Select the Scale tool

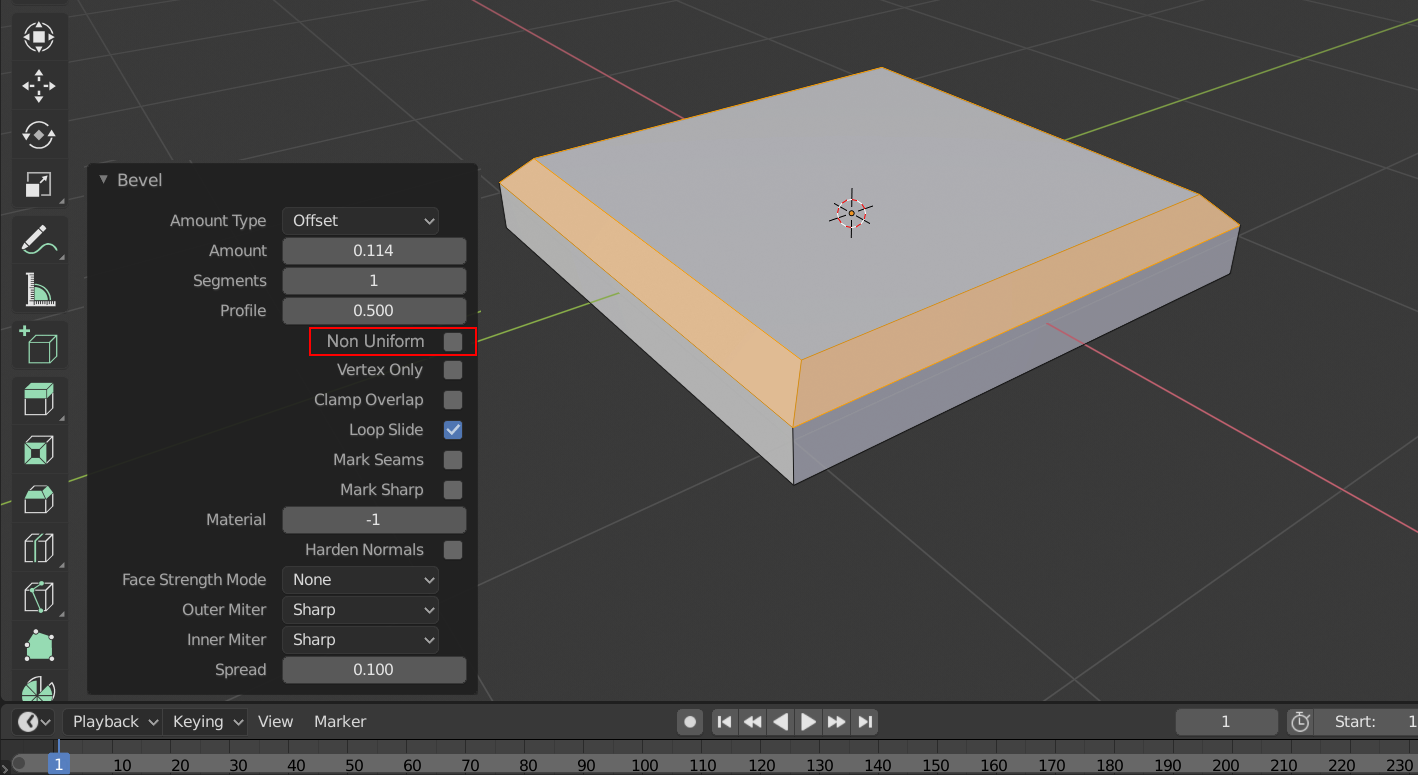coord(39,183)
